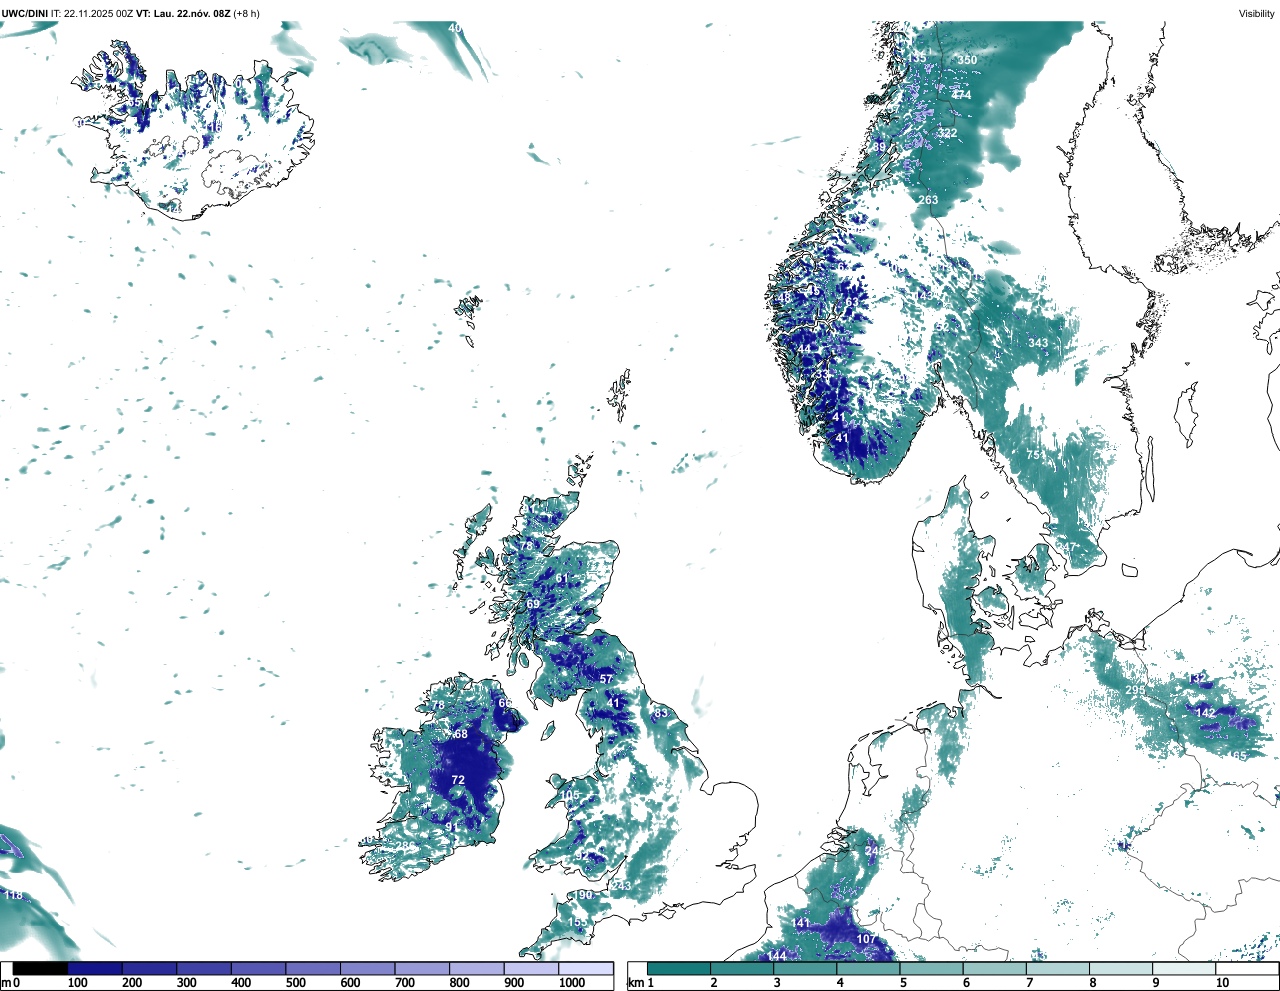Image resolution: width=1280 pixels, height=991 pixels.
Task: Click the 5–6 km legend color segment
Action: [932, 968]
